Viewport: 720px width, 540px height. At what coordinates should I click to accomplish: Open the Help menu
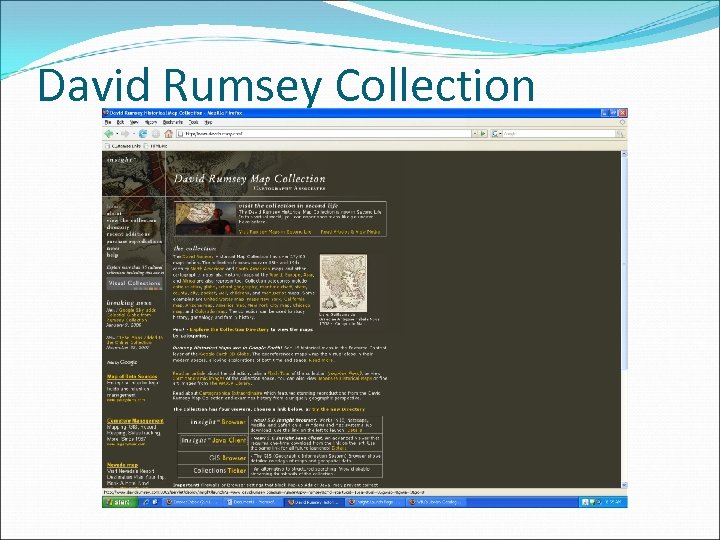(x=208, y=123)
